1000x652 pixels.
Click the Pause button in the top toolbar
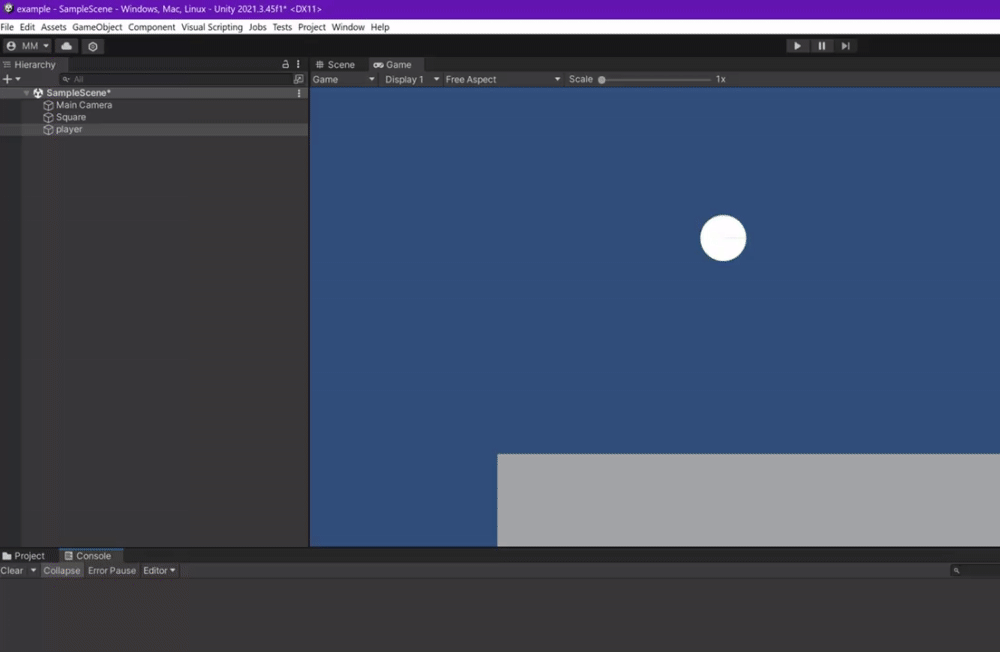821,46
